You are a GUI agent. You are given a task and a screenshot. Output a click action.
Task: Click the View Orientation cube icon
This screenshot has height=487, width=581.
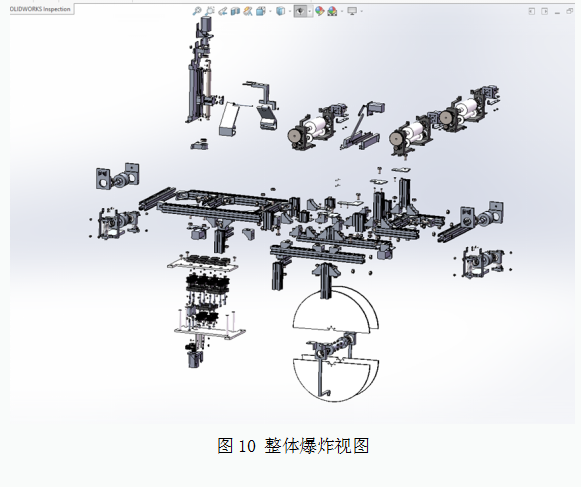pos(260,11)
